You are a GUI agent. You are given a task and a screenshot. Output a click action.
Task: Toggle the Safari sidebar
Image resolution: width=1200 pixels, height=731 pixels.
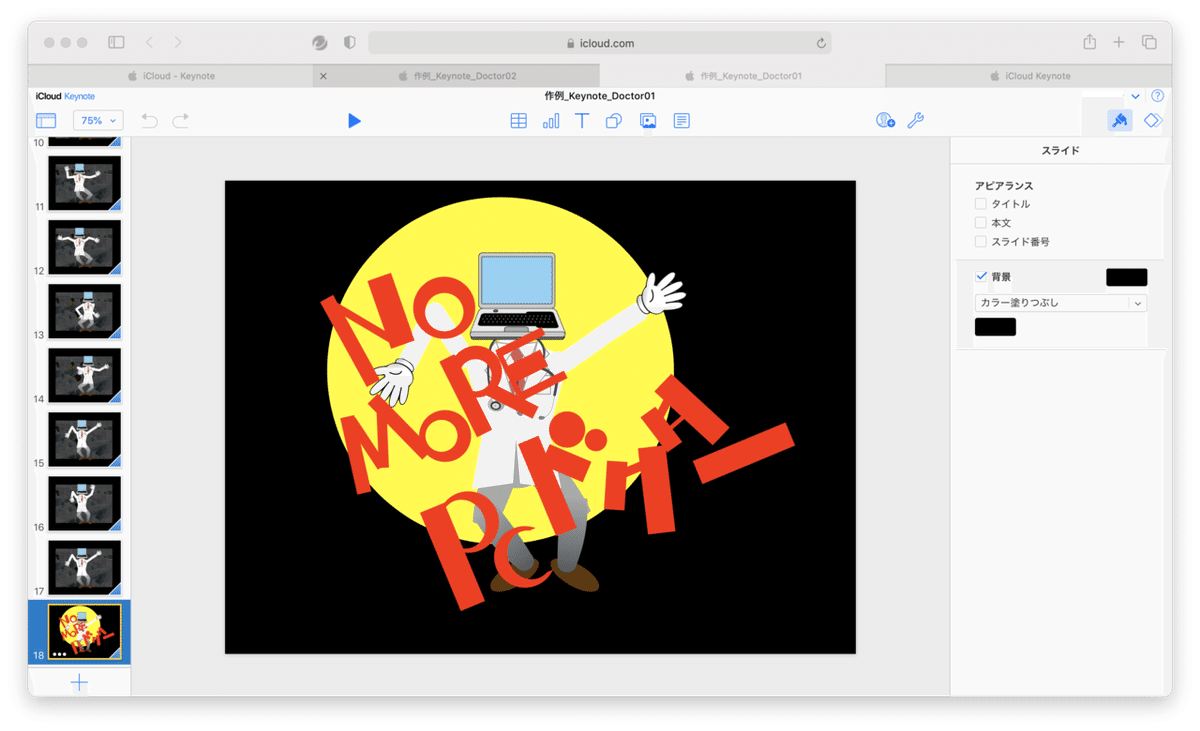click(116, 43)
